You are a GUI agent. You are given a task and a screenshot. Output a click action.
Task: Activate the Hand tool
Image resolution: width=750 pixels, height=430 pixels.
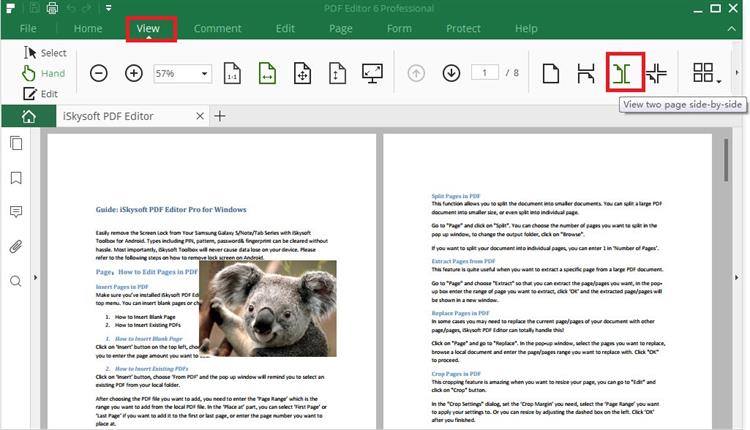click(x=44, y=73)
